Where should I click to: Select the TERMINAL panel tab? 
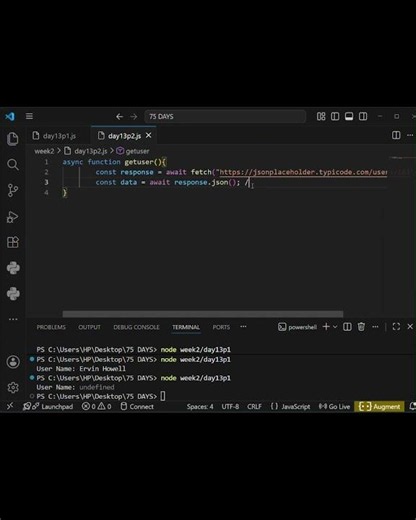[x=186, y=327]
